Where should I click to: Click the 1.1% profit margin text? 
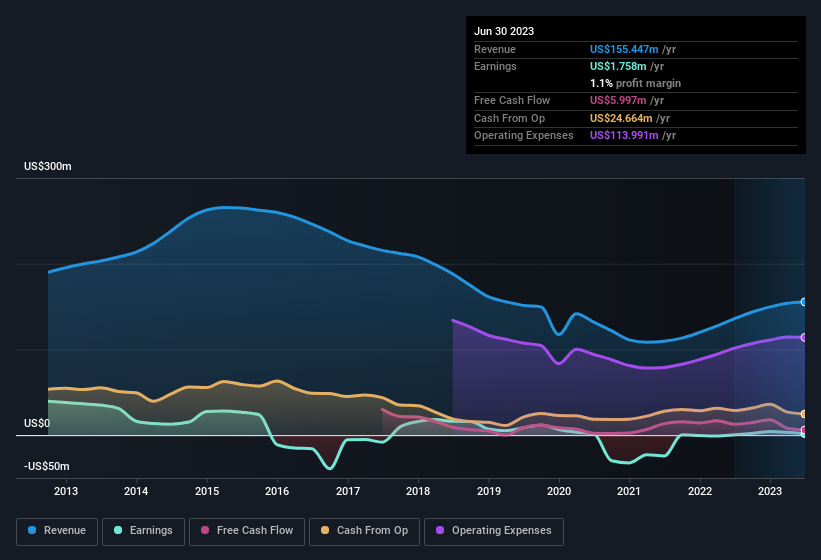click(635, 83)
